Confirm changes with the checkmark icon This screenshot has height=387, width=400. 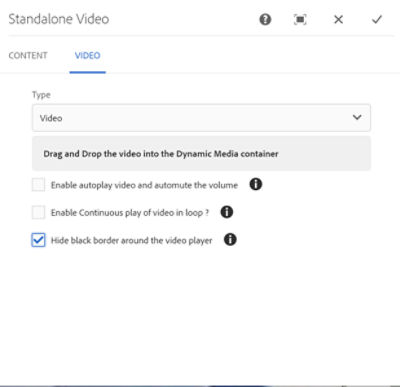point(377,20)
